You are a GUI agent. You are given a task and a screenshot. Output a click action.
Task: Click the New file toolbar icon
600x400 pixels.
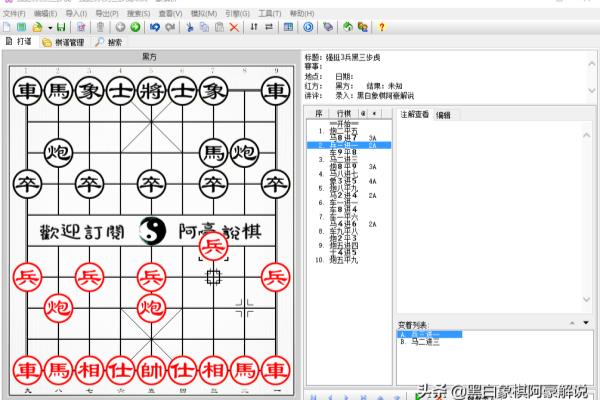click(x=9, y=26)
